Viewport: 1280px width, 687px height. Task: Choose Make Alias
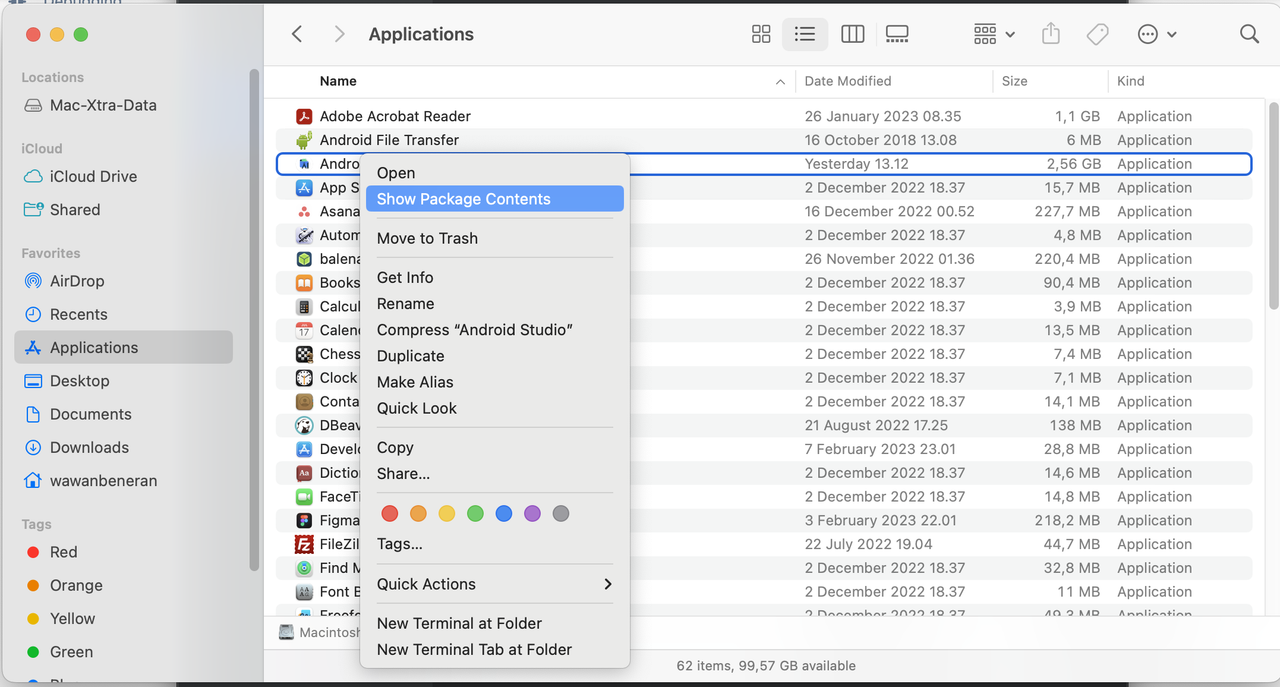[x=494, y=381]
